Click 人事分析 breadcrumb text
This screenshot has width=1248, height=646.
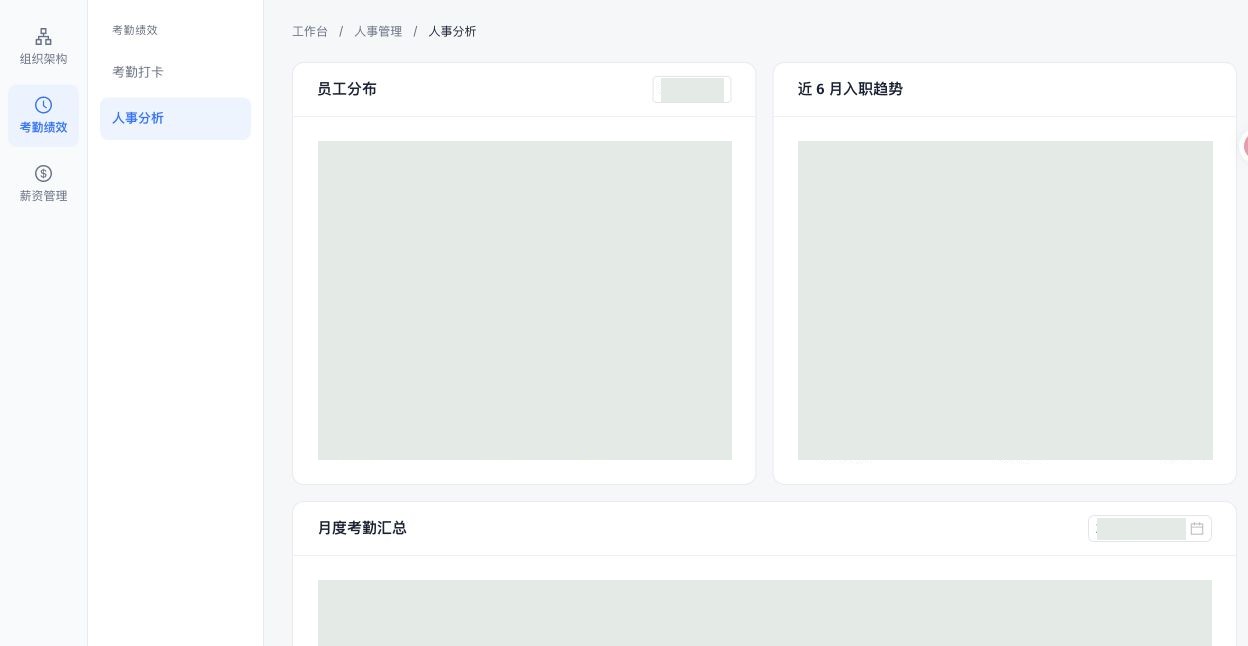(x=452, y=31)
